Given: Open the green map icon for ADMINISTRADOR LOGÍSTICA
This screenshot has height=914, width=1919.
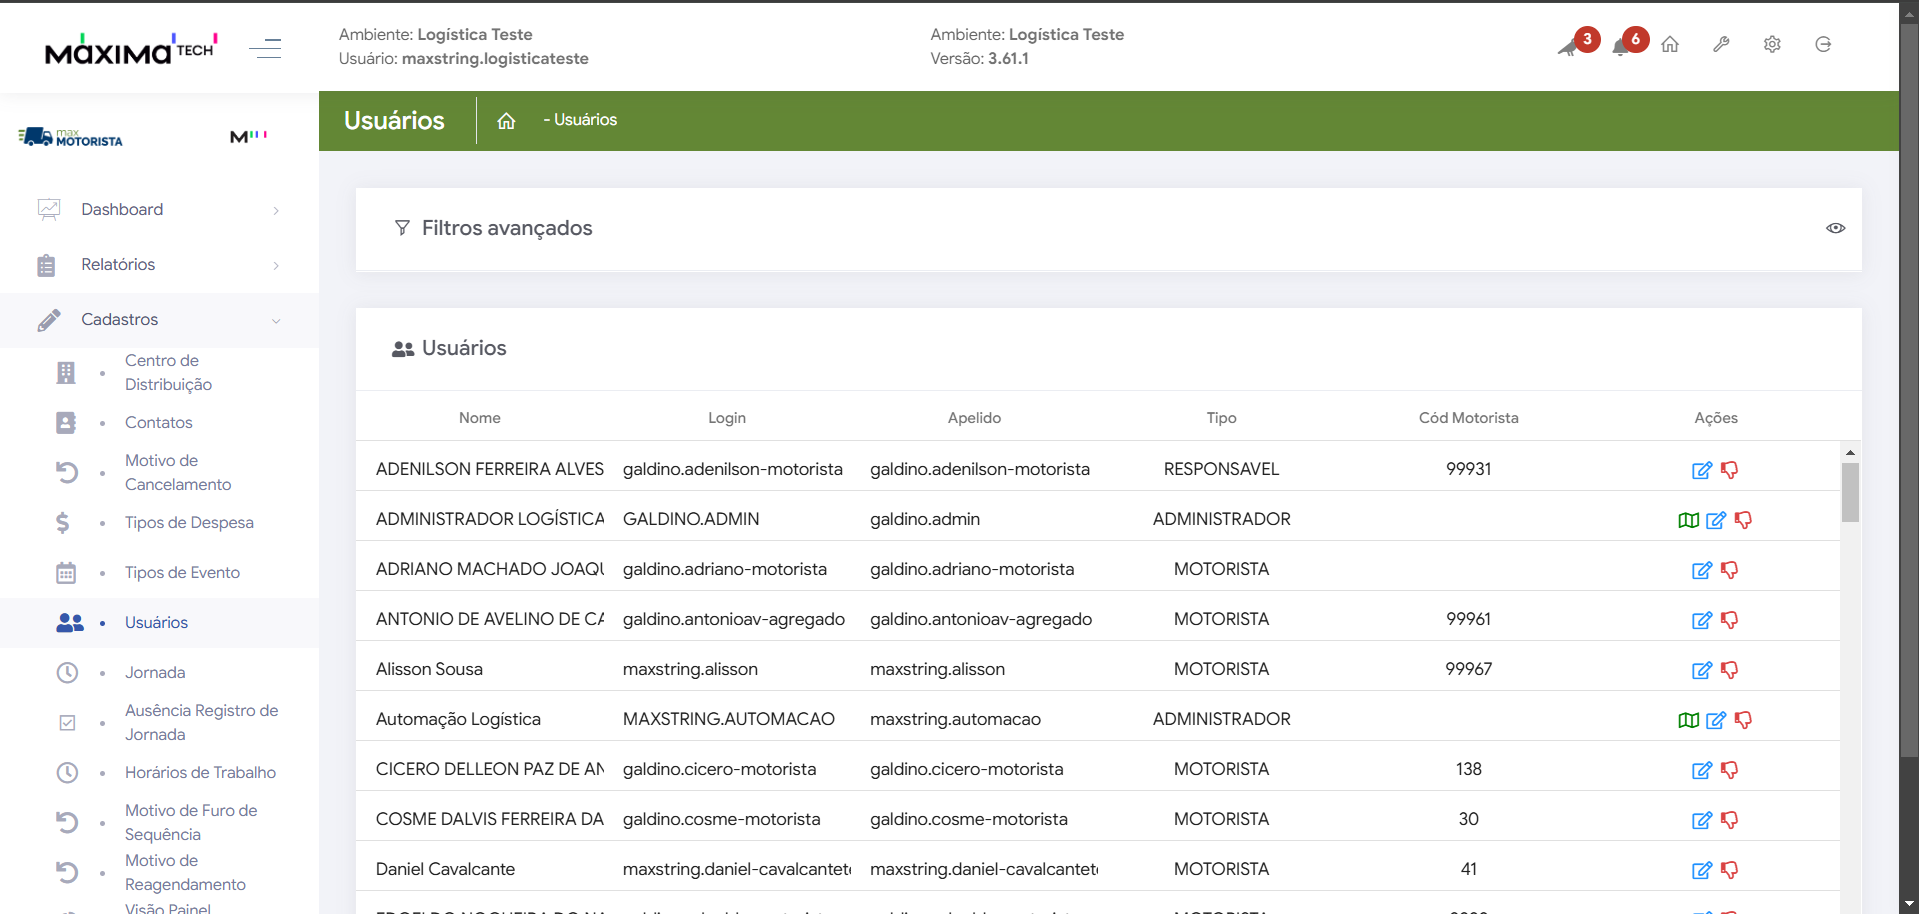Looking at the screenshot, I should 1688,520.
